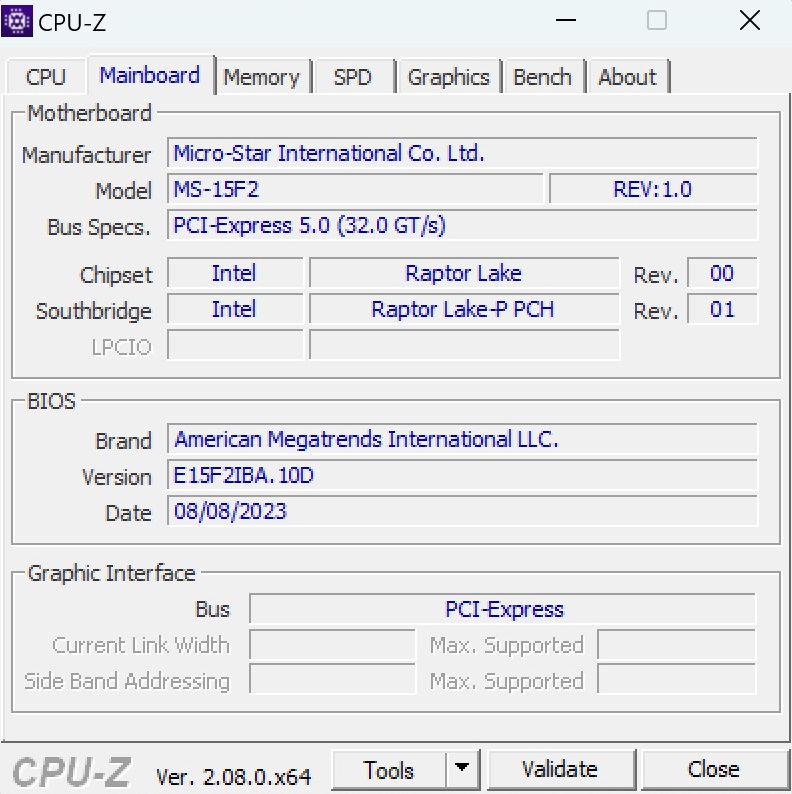Click the BIOS Date 08/08/2023
This screenshot has width=792, height=794.
[462, 511]
